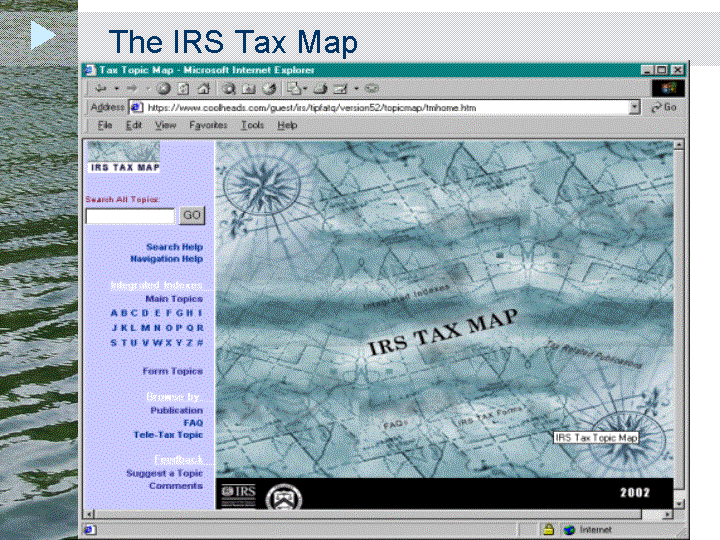Open the Tools menu
Image resolution: width=720 pixels, height=540 pixels.
[253, 125]
